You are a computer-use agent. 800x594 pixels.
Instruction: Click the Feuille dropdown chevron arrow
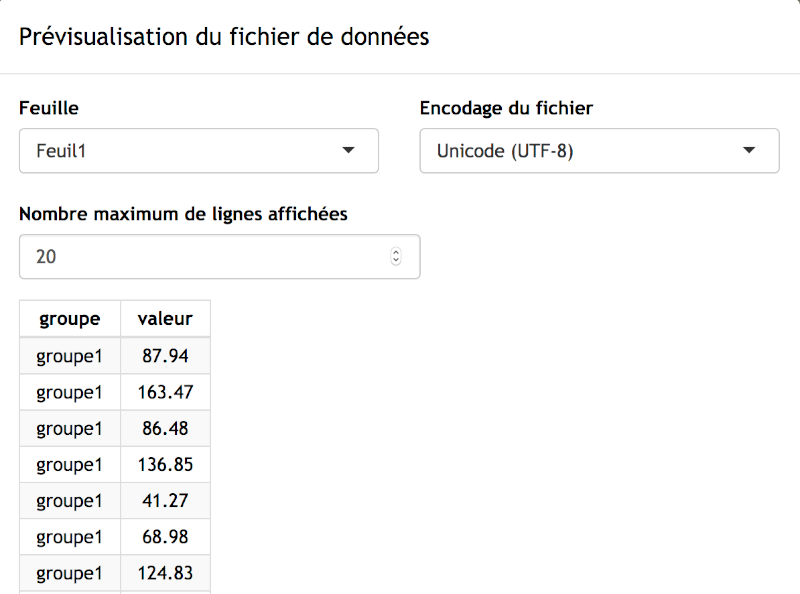348,150
